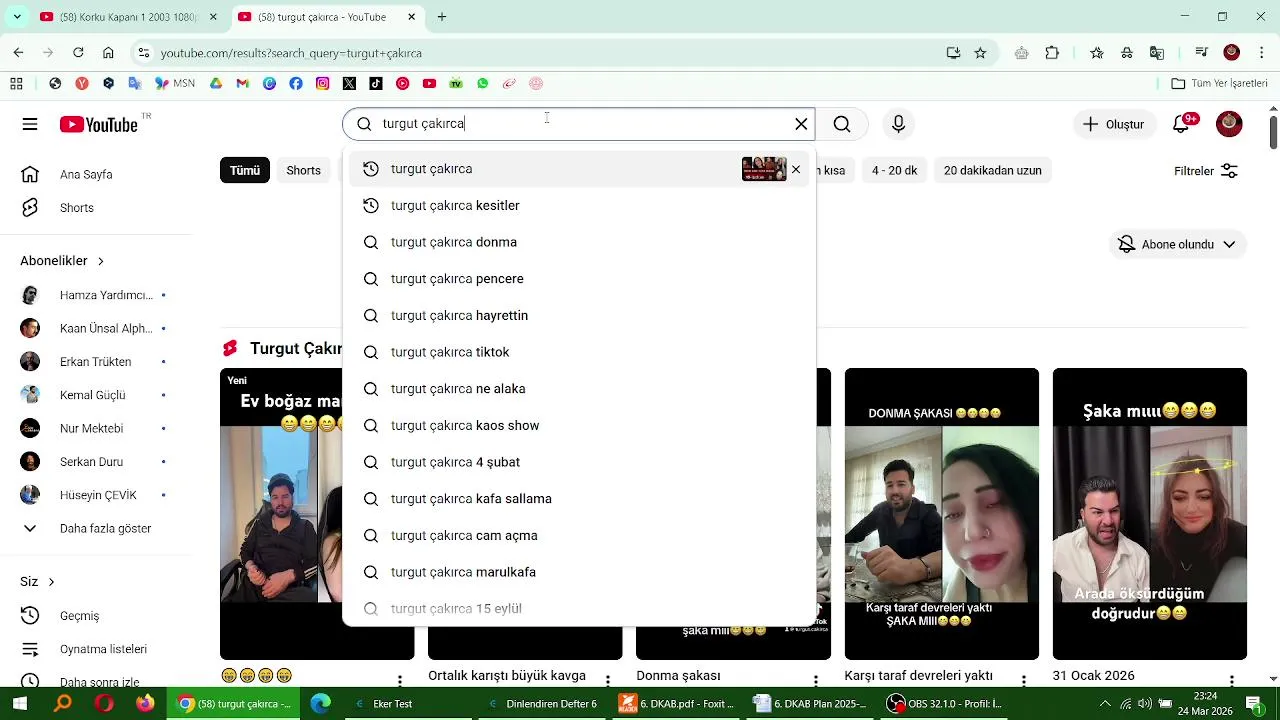Open Windows Start menu
1280x720 pixels.
coord(19,704)
